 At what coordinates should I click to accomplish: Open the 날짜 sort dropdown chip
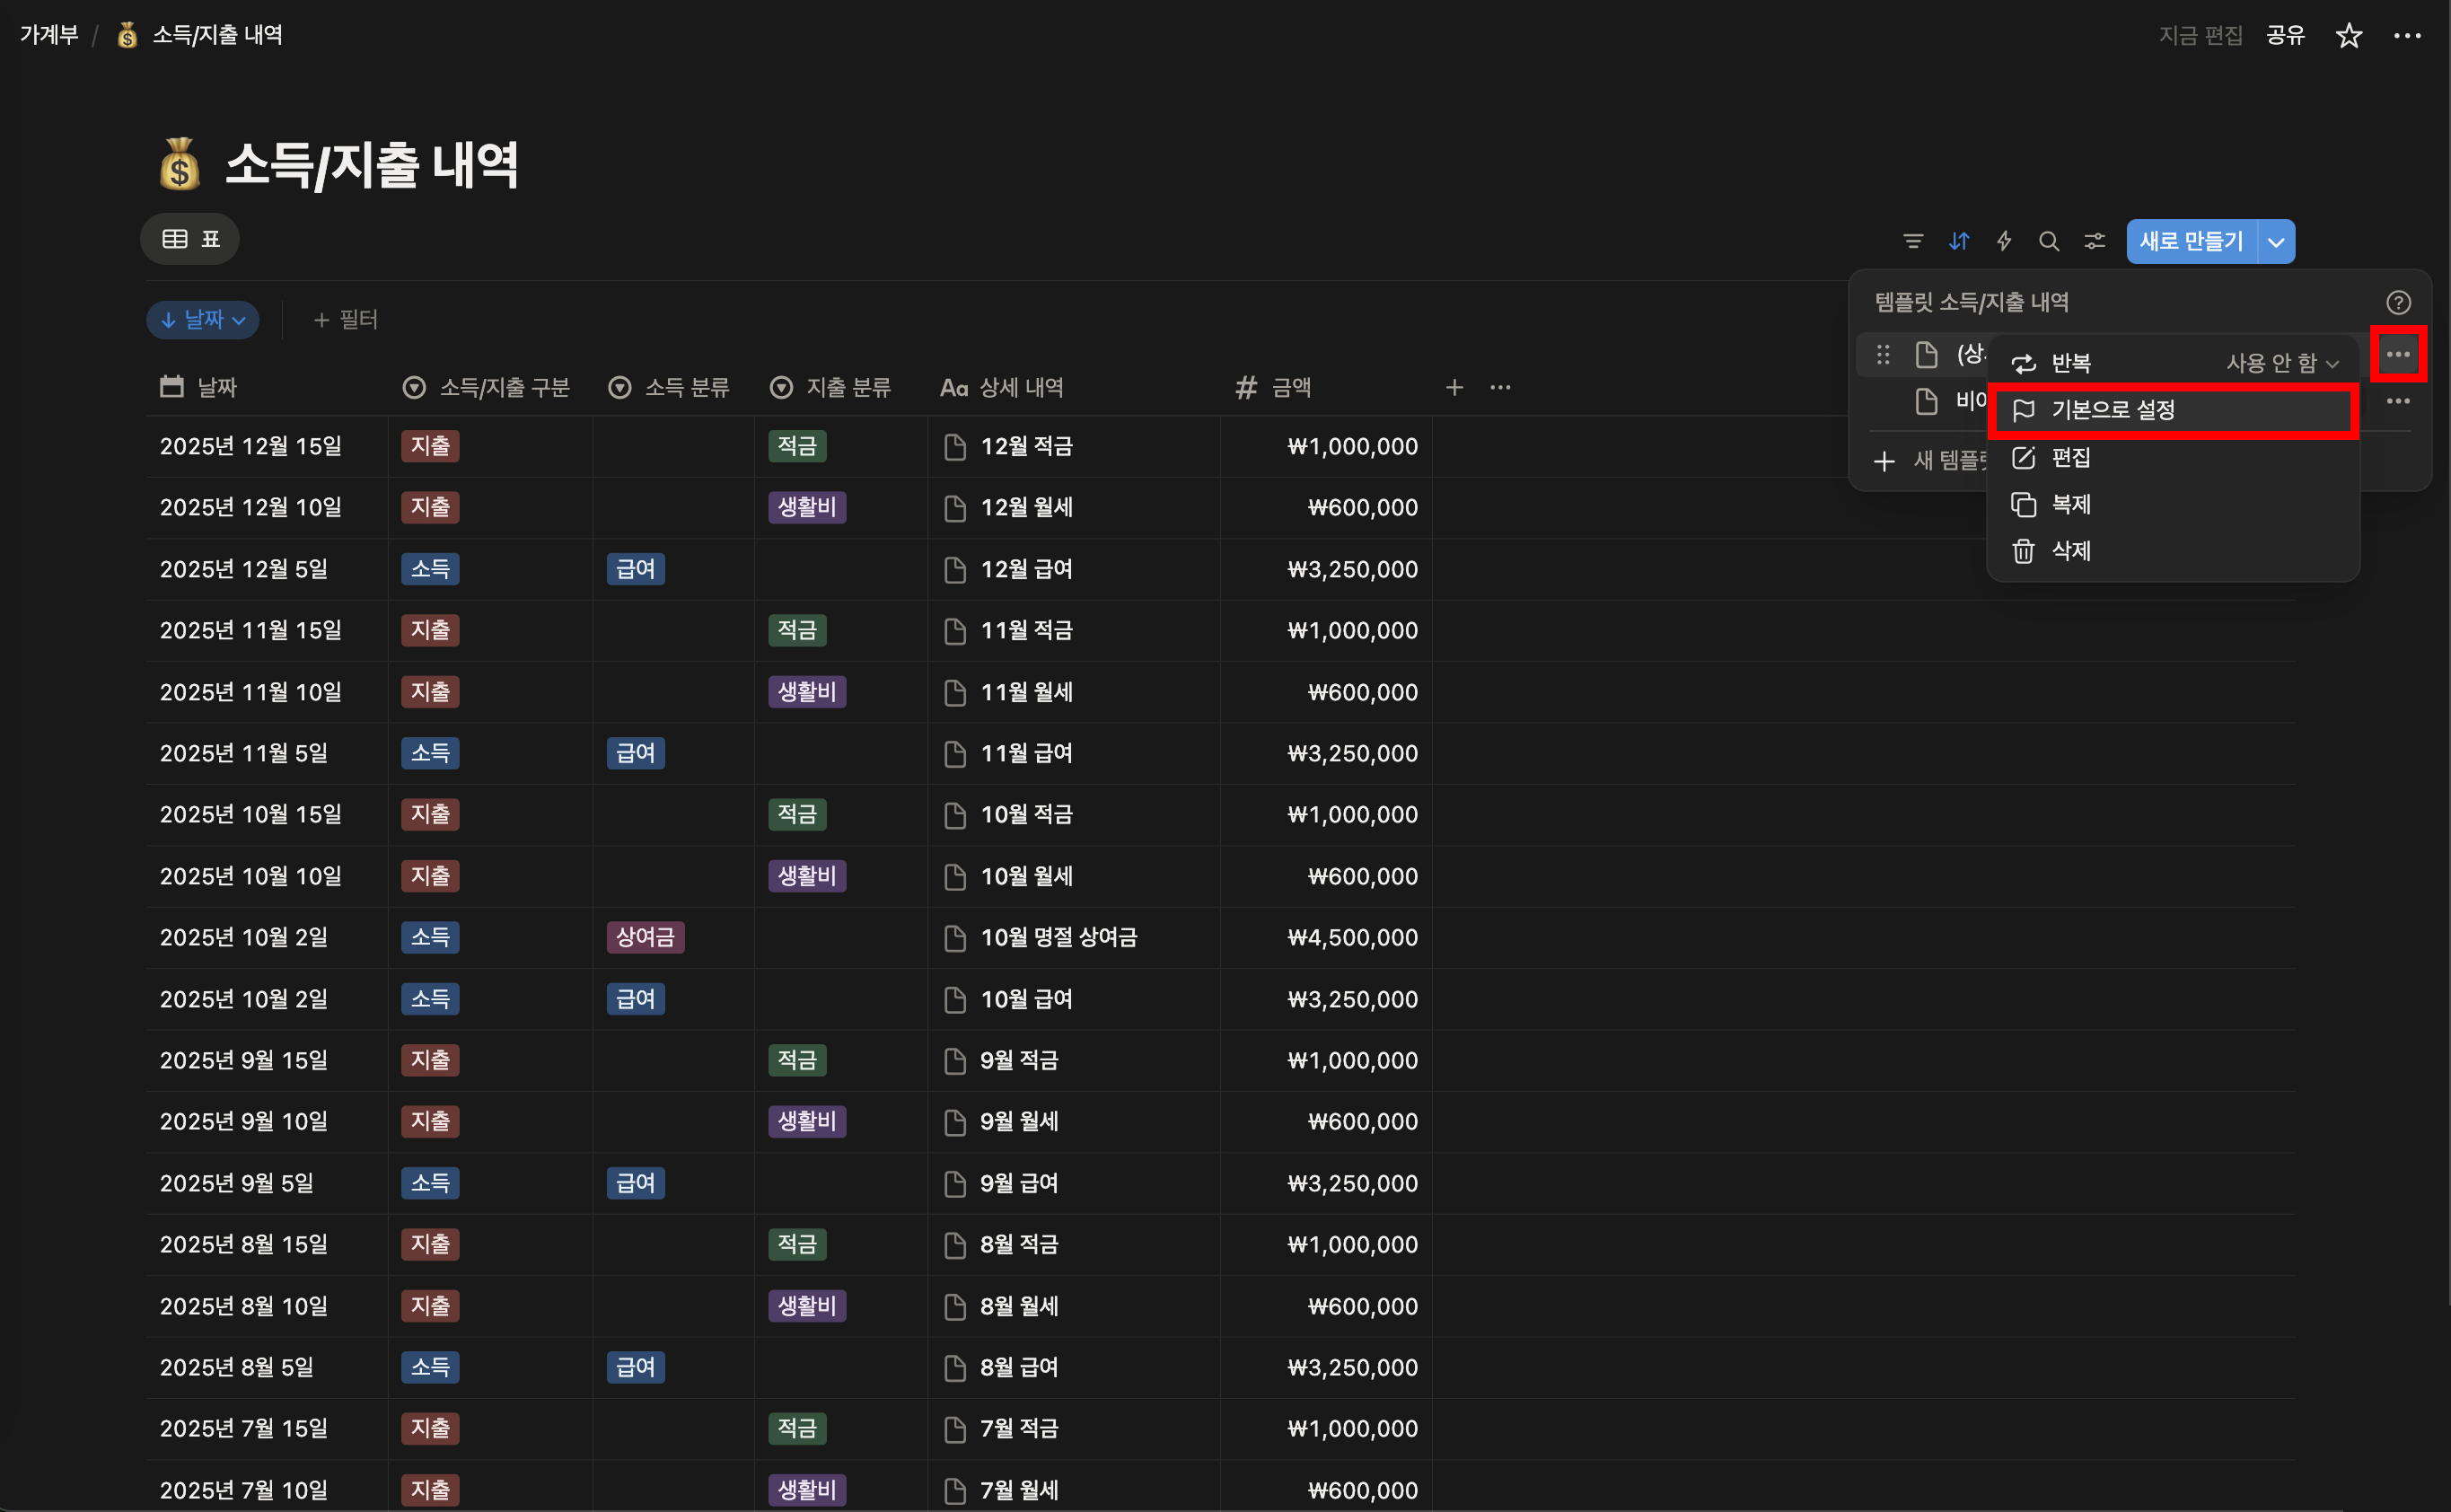coord(203,320)
